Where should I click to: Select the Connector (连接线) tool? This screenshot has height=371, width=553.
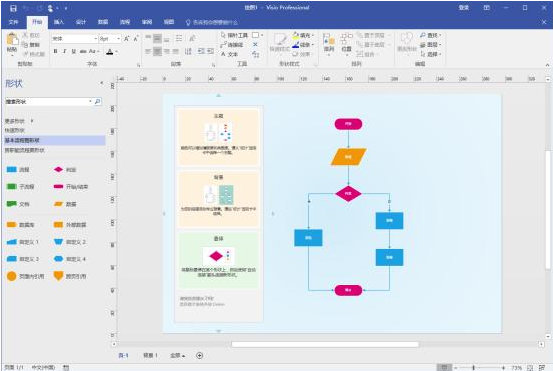pos(232,45)
